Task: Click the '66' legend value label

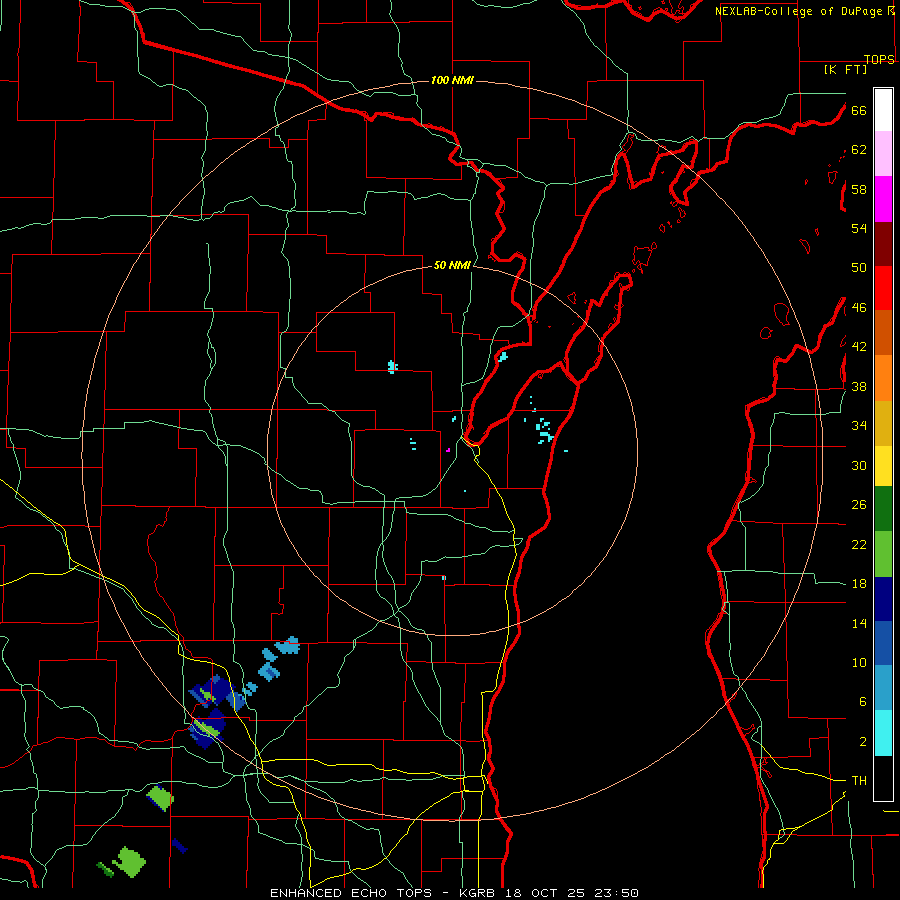Action: 859,110
